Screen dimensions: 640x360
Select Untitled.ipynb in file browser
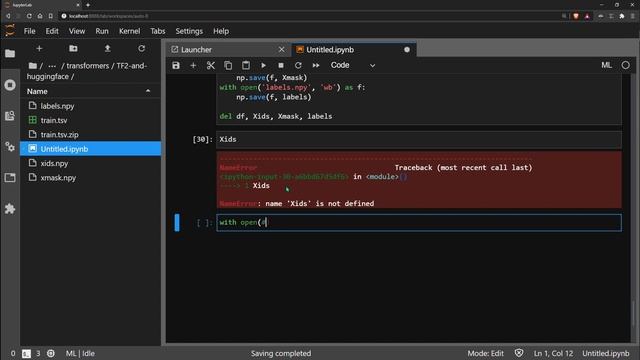pos(90,149)
